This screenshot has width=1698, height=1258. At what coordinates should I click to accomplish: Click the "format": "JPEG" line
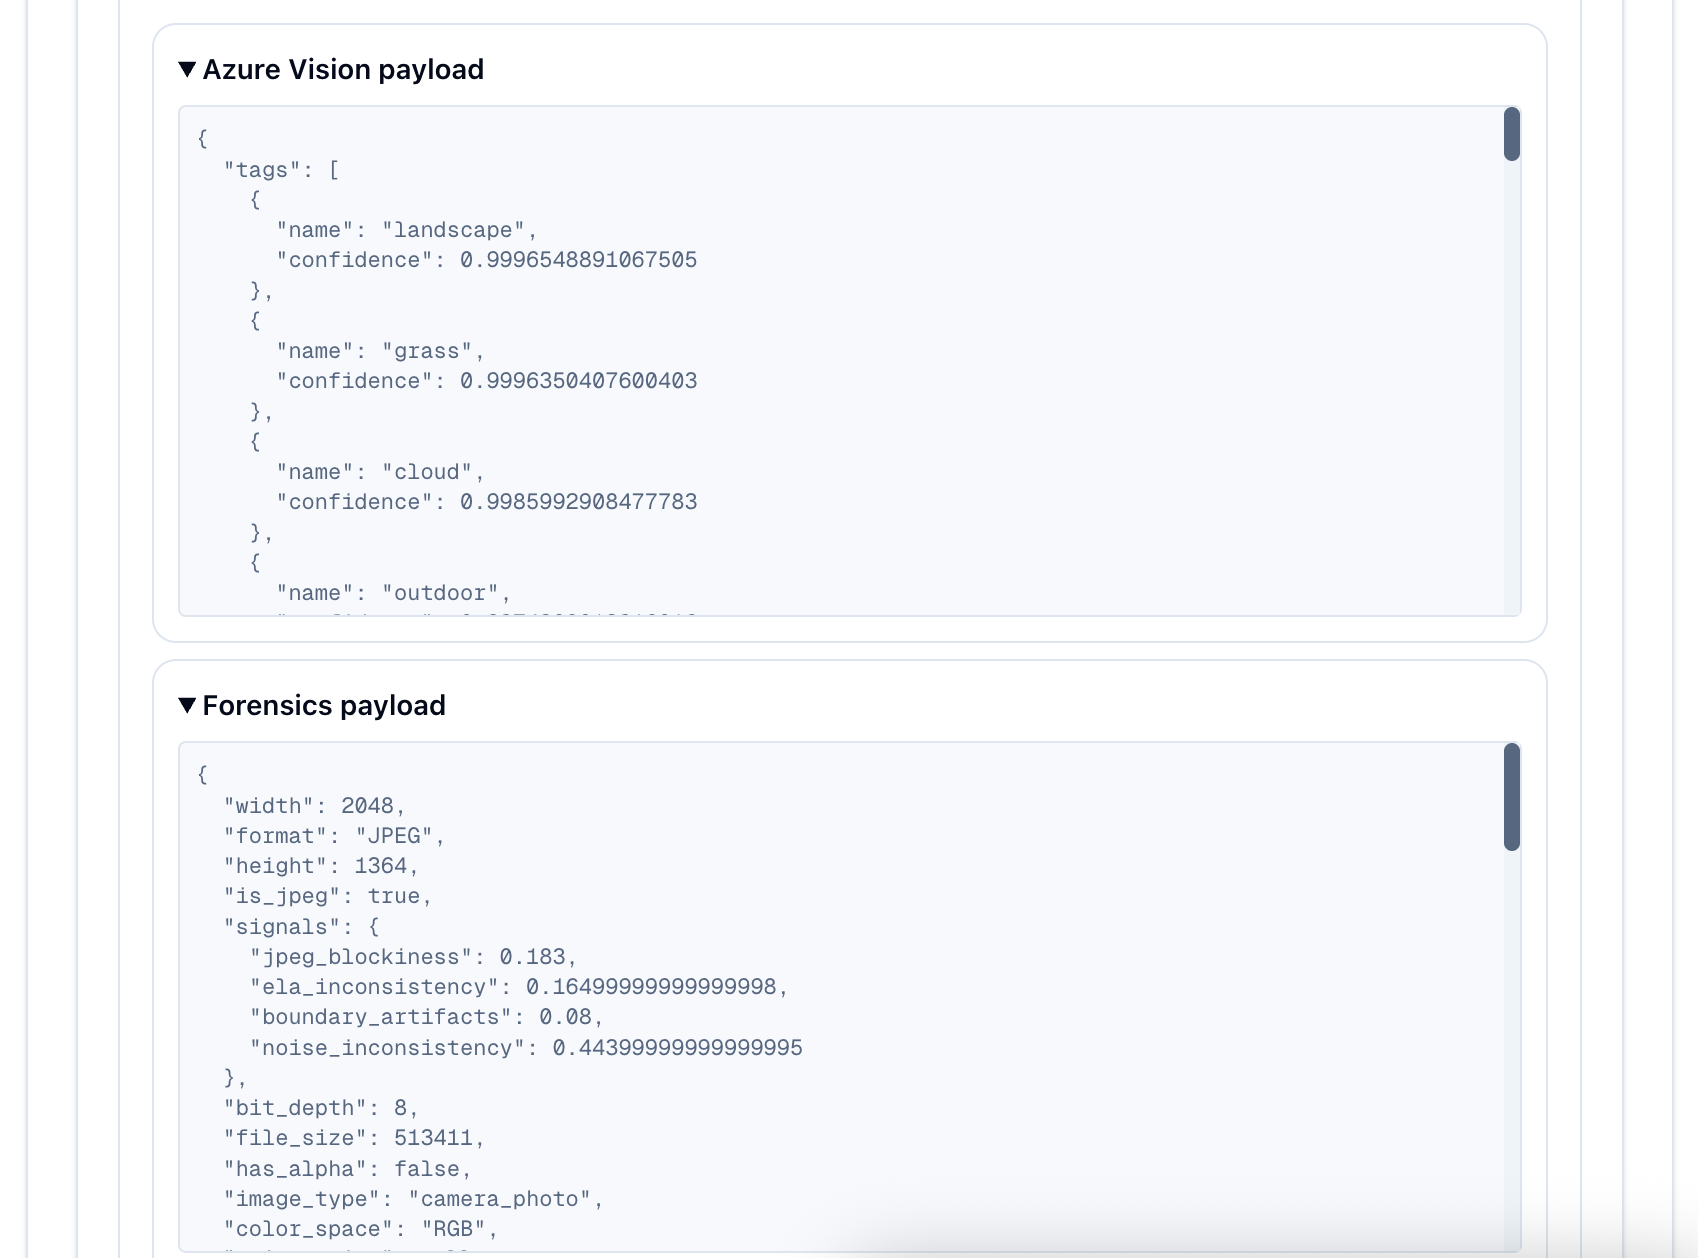(x=335, y=836)
